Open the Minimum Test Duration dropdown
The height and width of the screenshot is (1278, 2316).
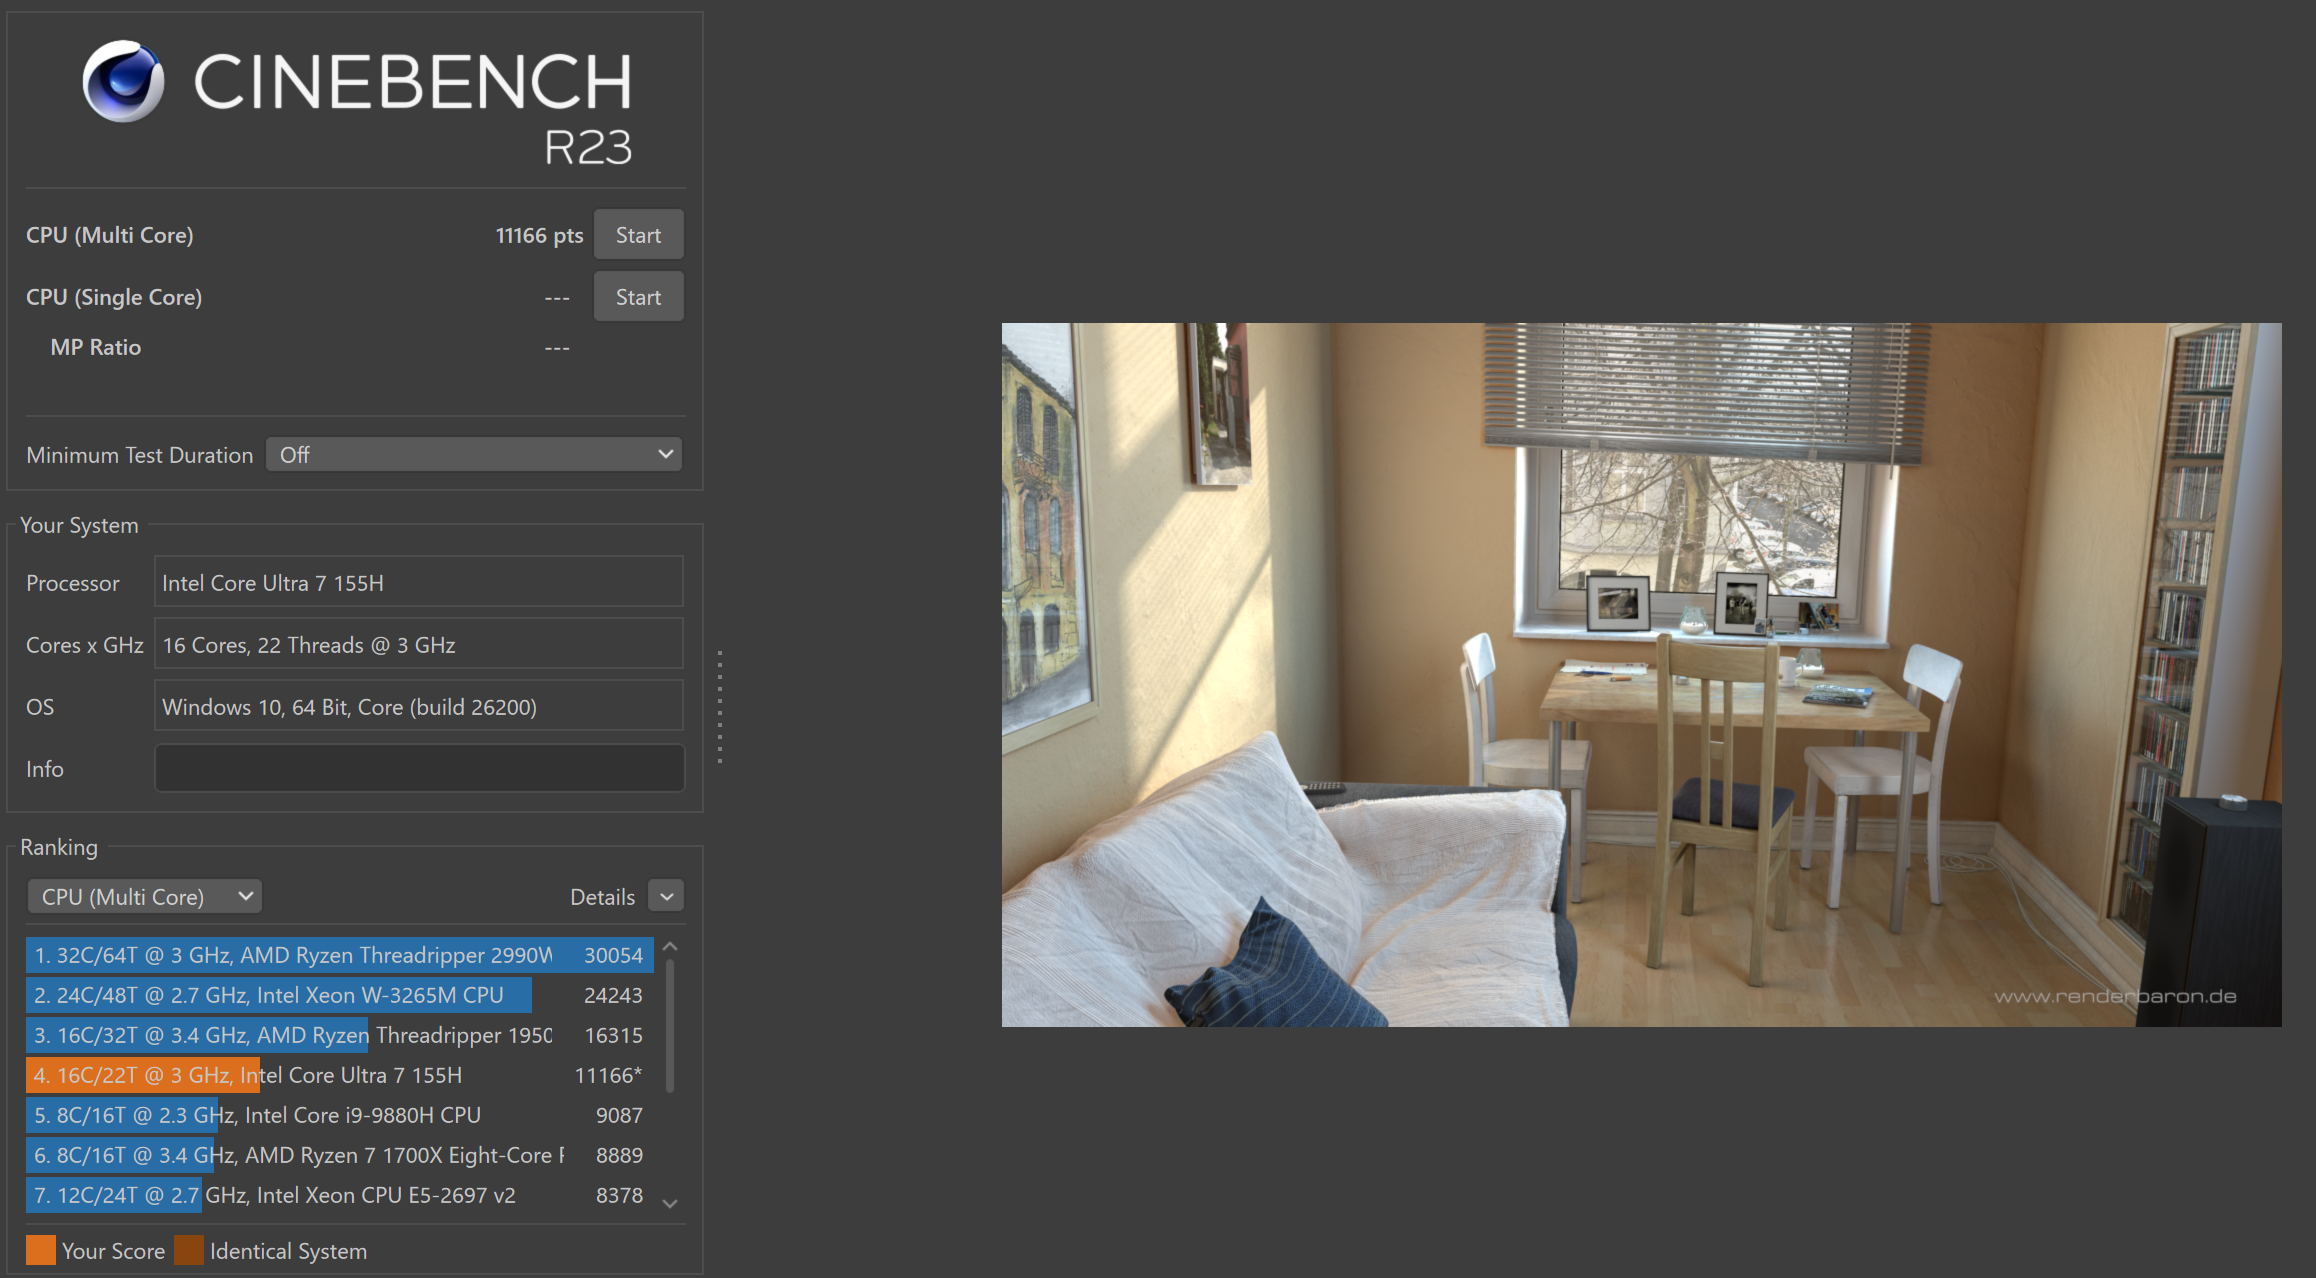[474, 455]
